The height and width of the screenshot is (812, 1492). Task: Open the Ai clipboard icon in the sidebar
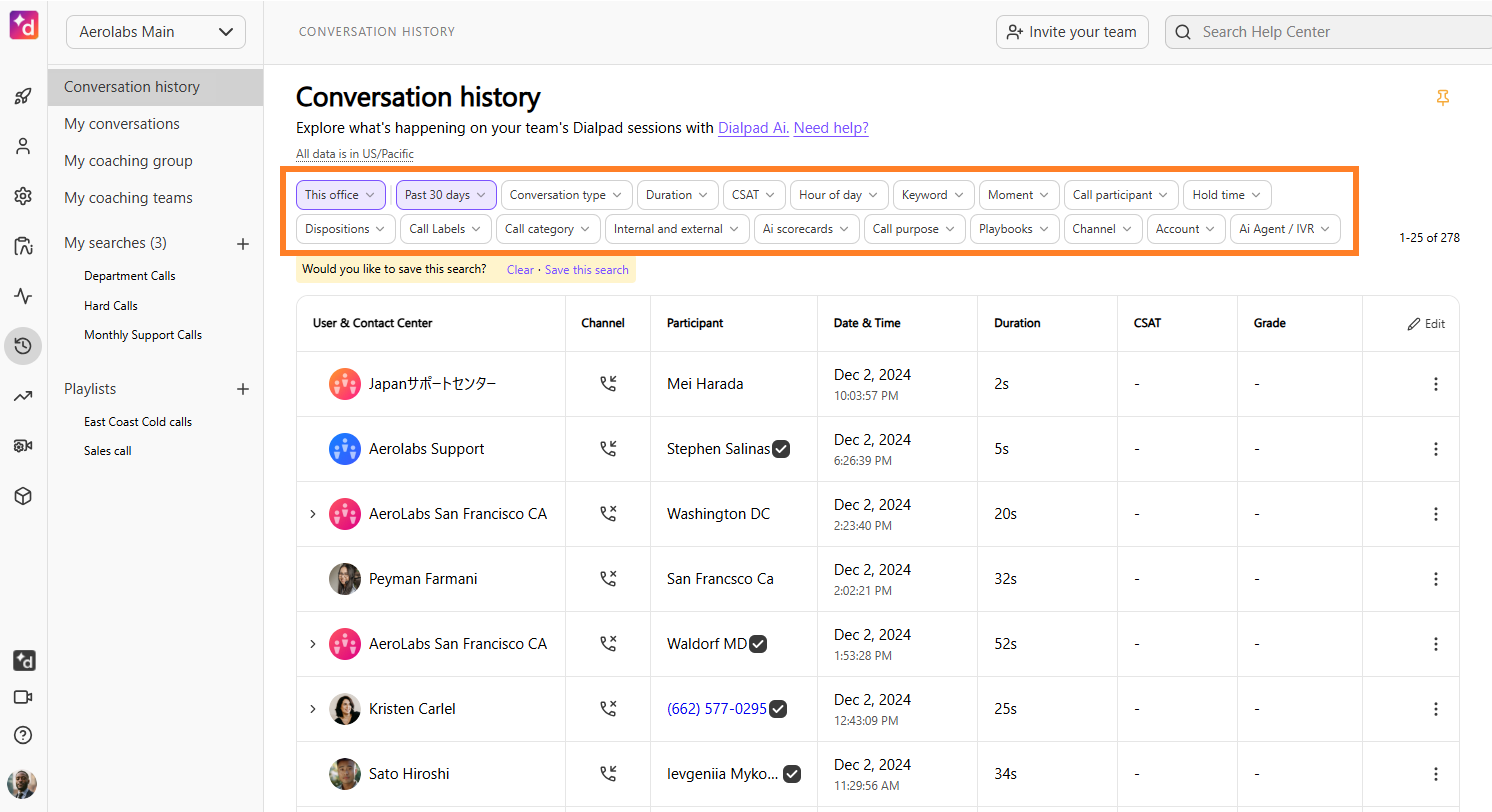23,246
